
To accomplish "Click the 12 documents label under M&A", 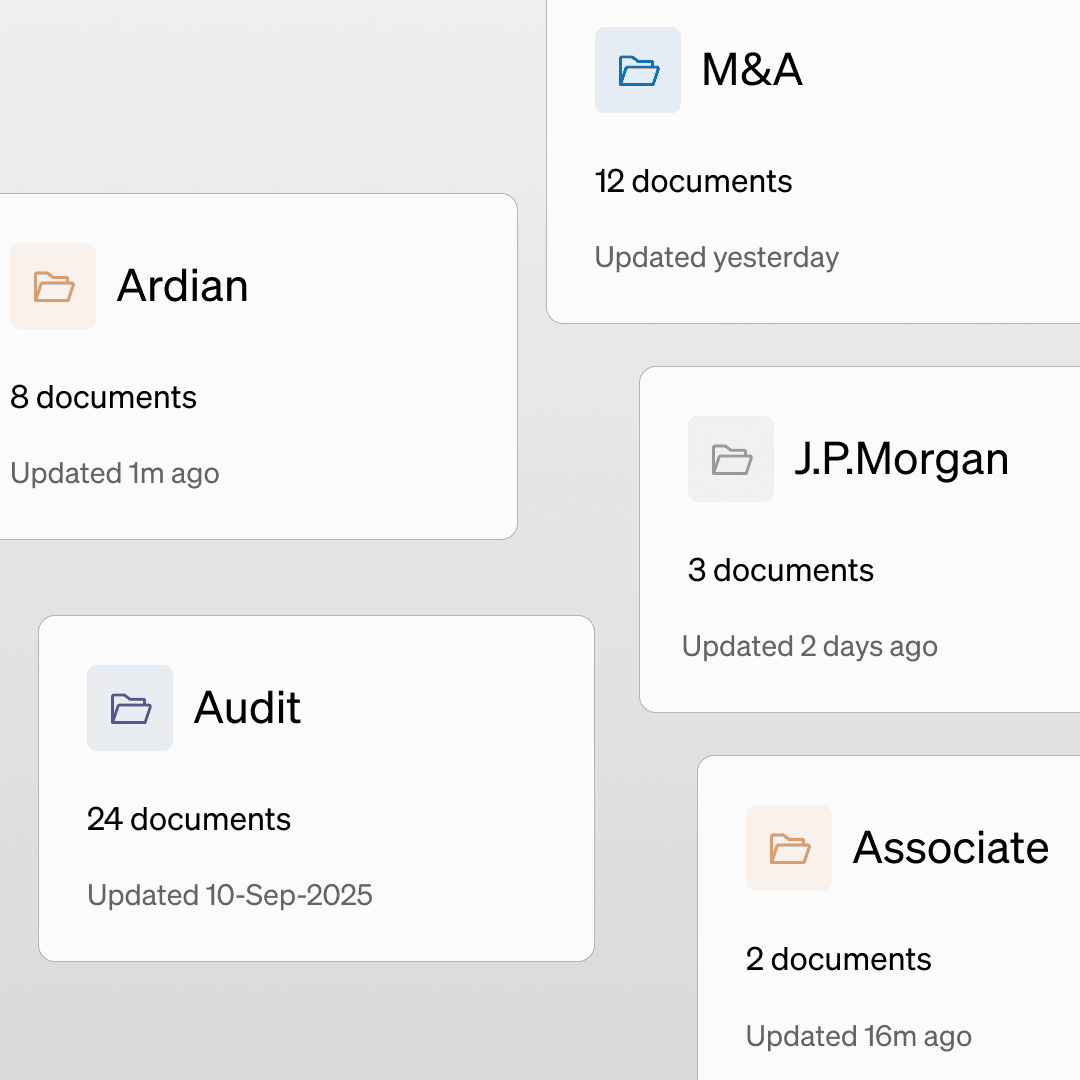I will pos(694,181).
